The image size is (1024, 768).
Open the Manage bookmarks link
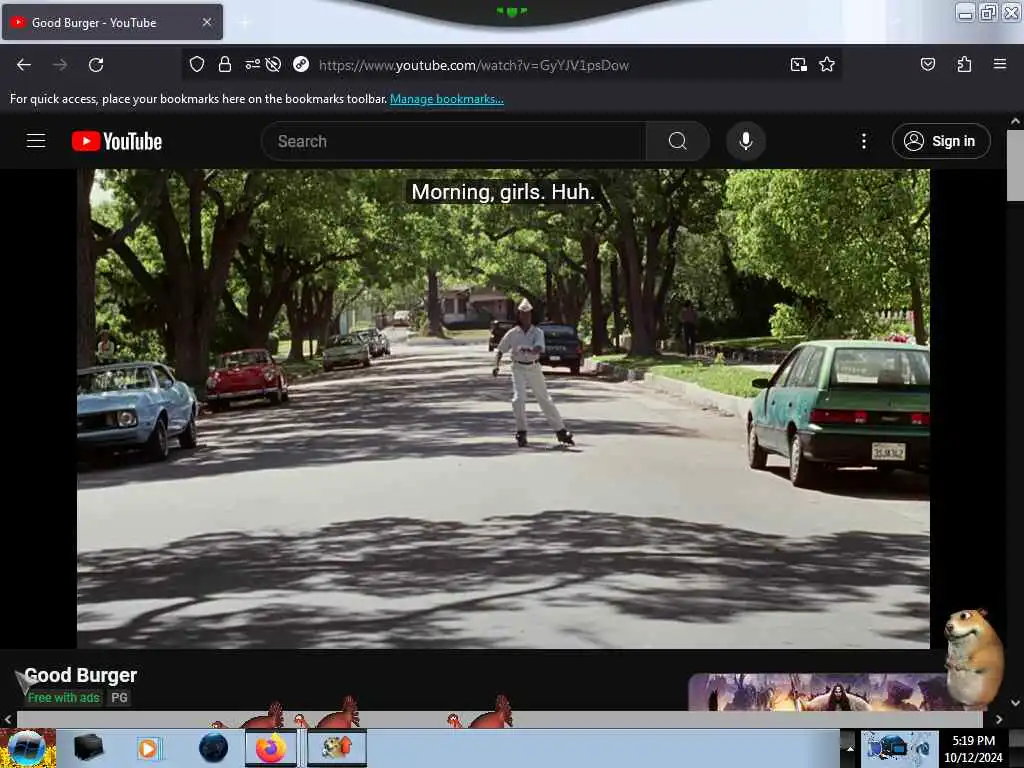447,99
